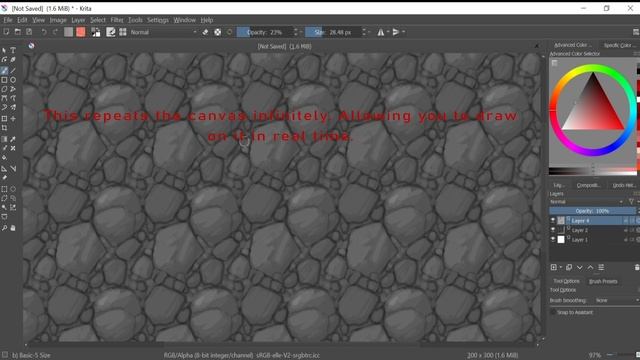640x360 pixels.
Task: Select the Rectangle shape tool
Action: click(4, 80)
